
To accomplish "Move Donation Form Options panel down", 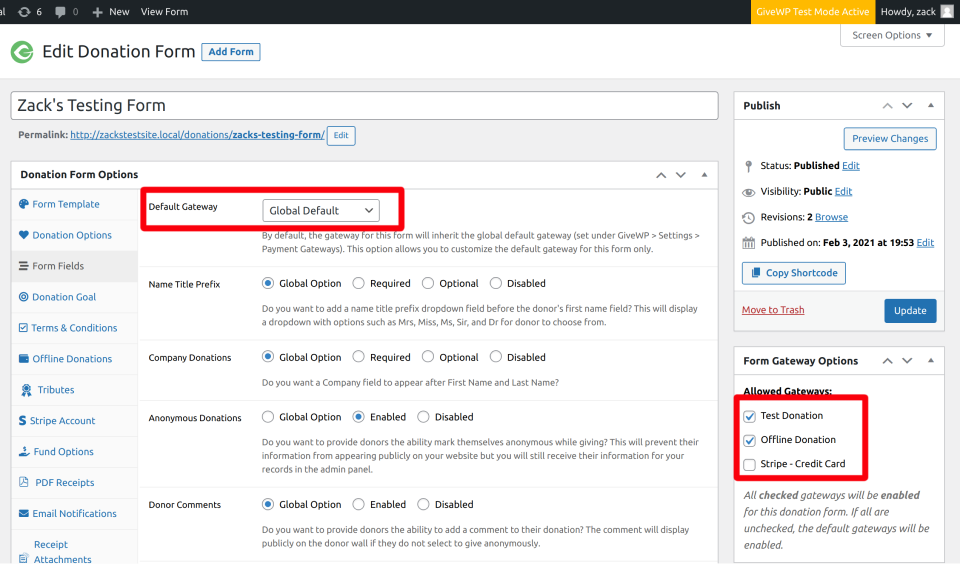I will pyautogui.click(x=681, y=175).
